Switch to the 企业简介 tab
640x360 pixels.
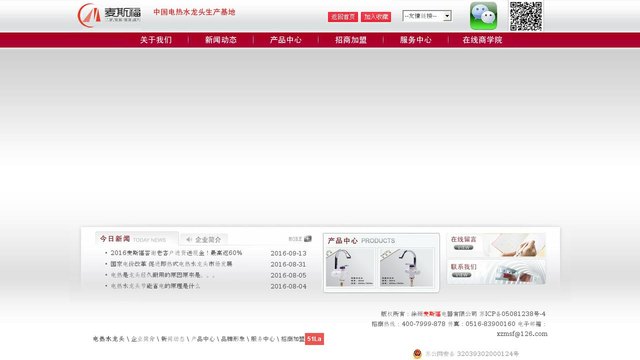204,239
